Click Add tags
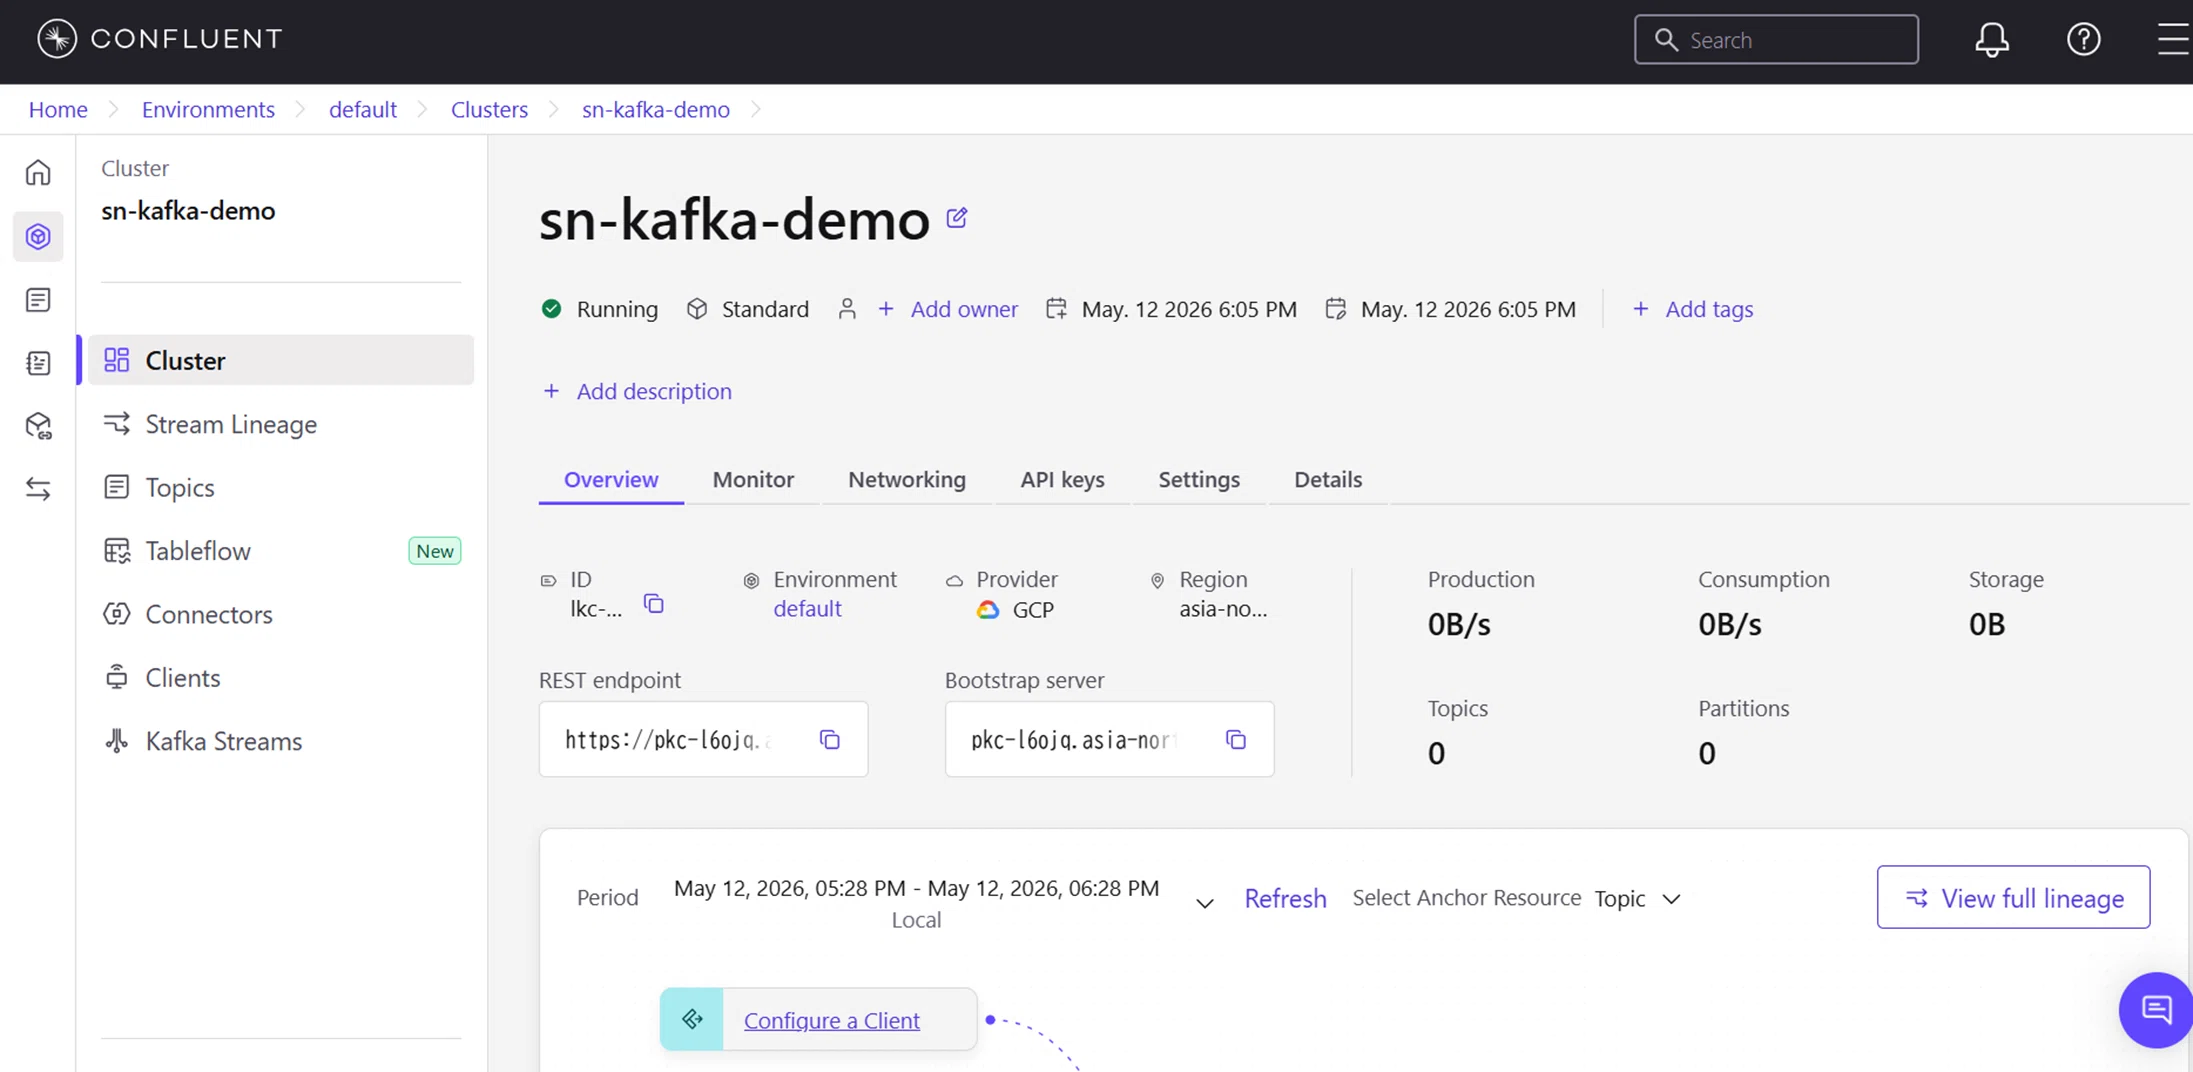 point(1693,309)
